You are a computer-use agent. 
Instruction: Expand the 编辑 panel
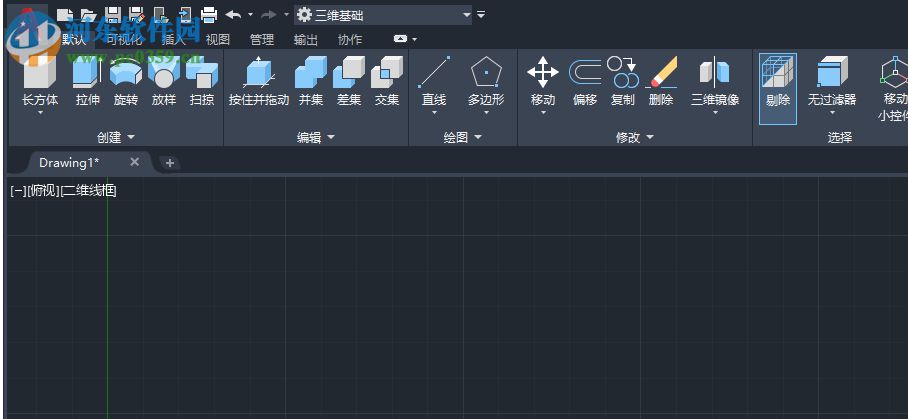[x=316, y=137]
